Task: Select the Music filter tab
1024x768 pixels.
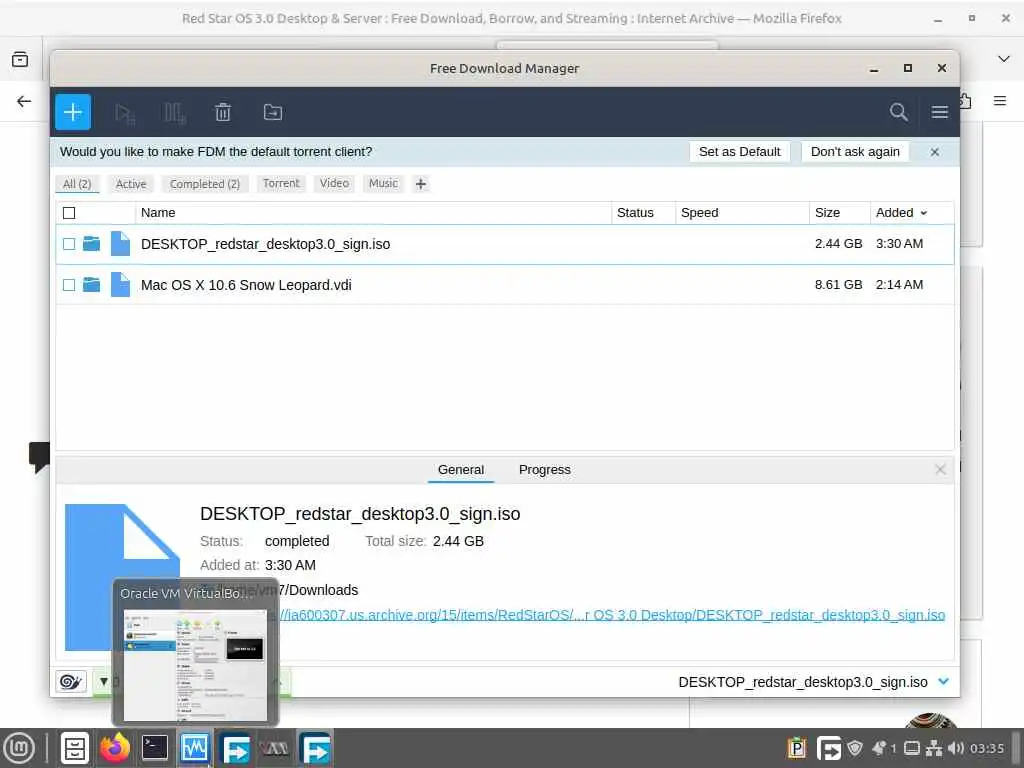Action: [x=383, y=184]
